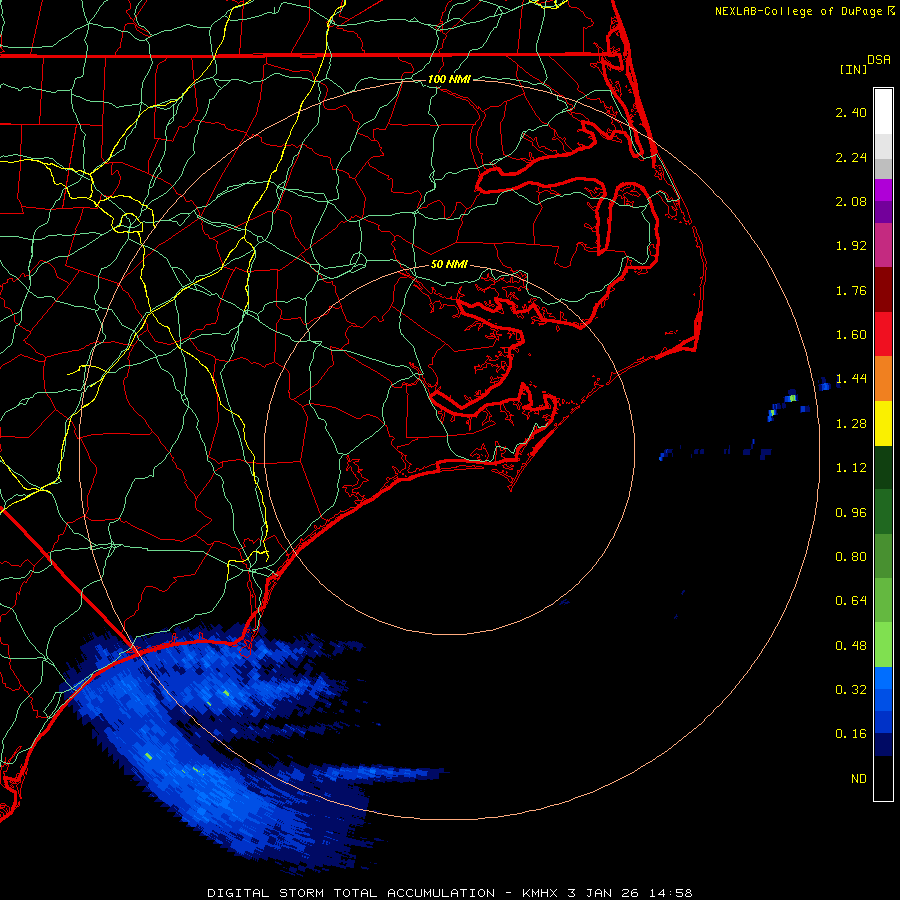Click the 1.92 legend value
900x900 pixels.
tap(851, 246)
